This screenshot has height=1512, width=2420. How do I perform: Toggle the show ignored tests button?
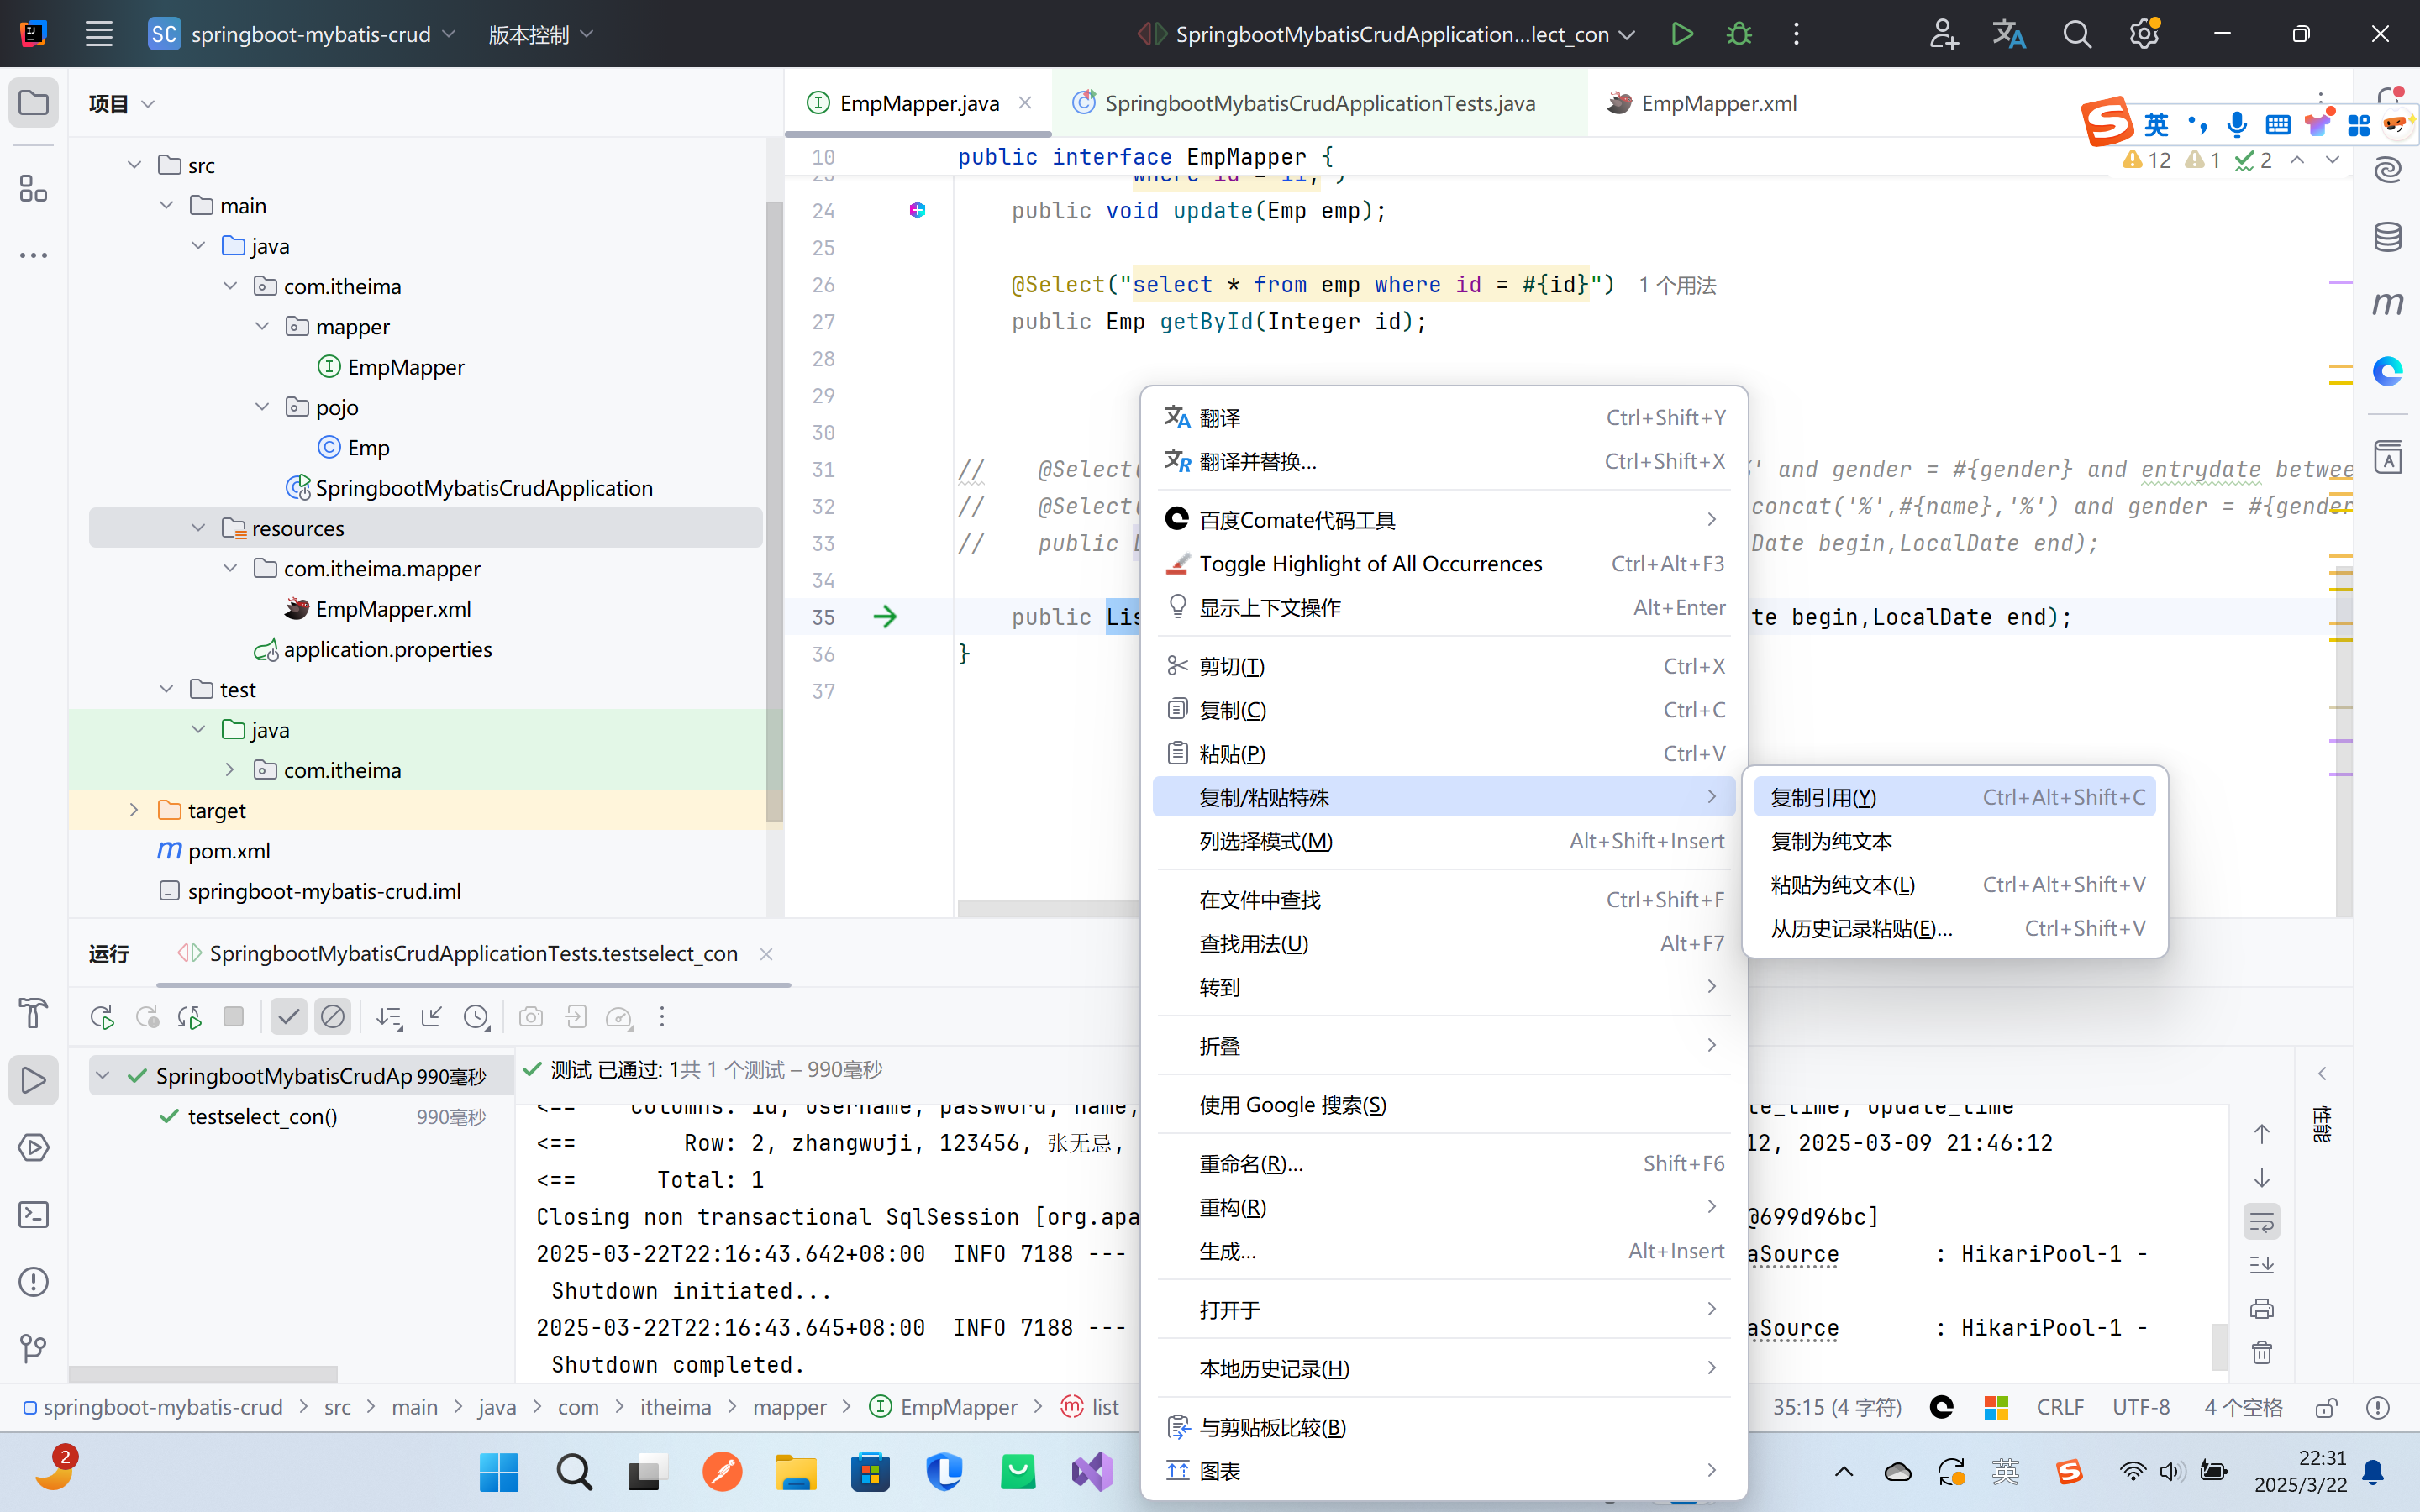click(332, 1017)
